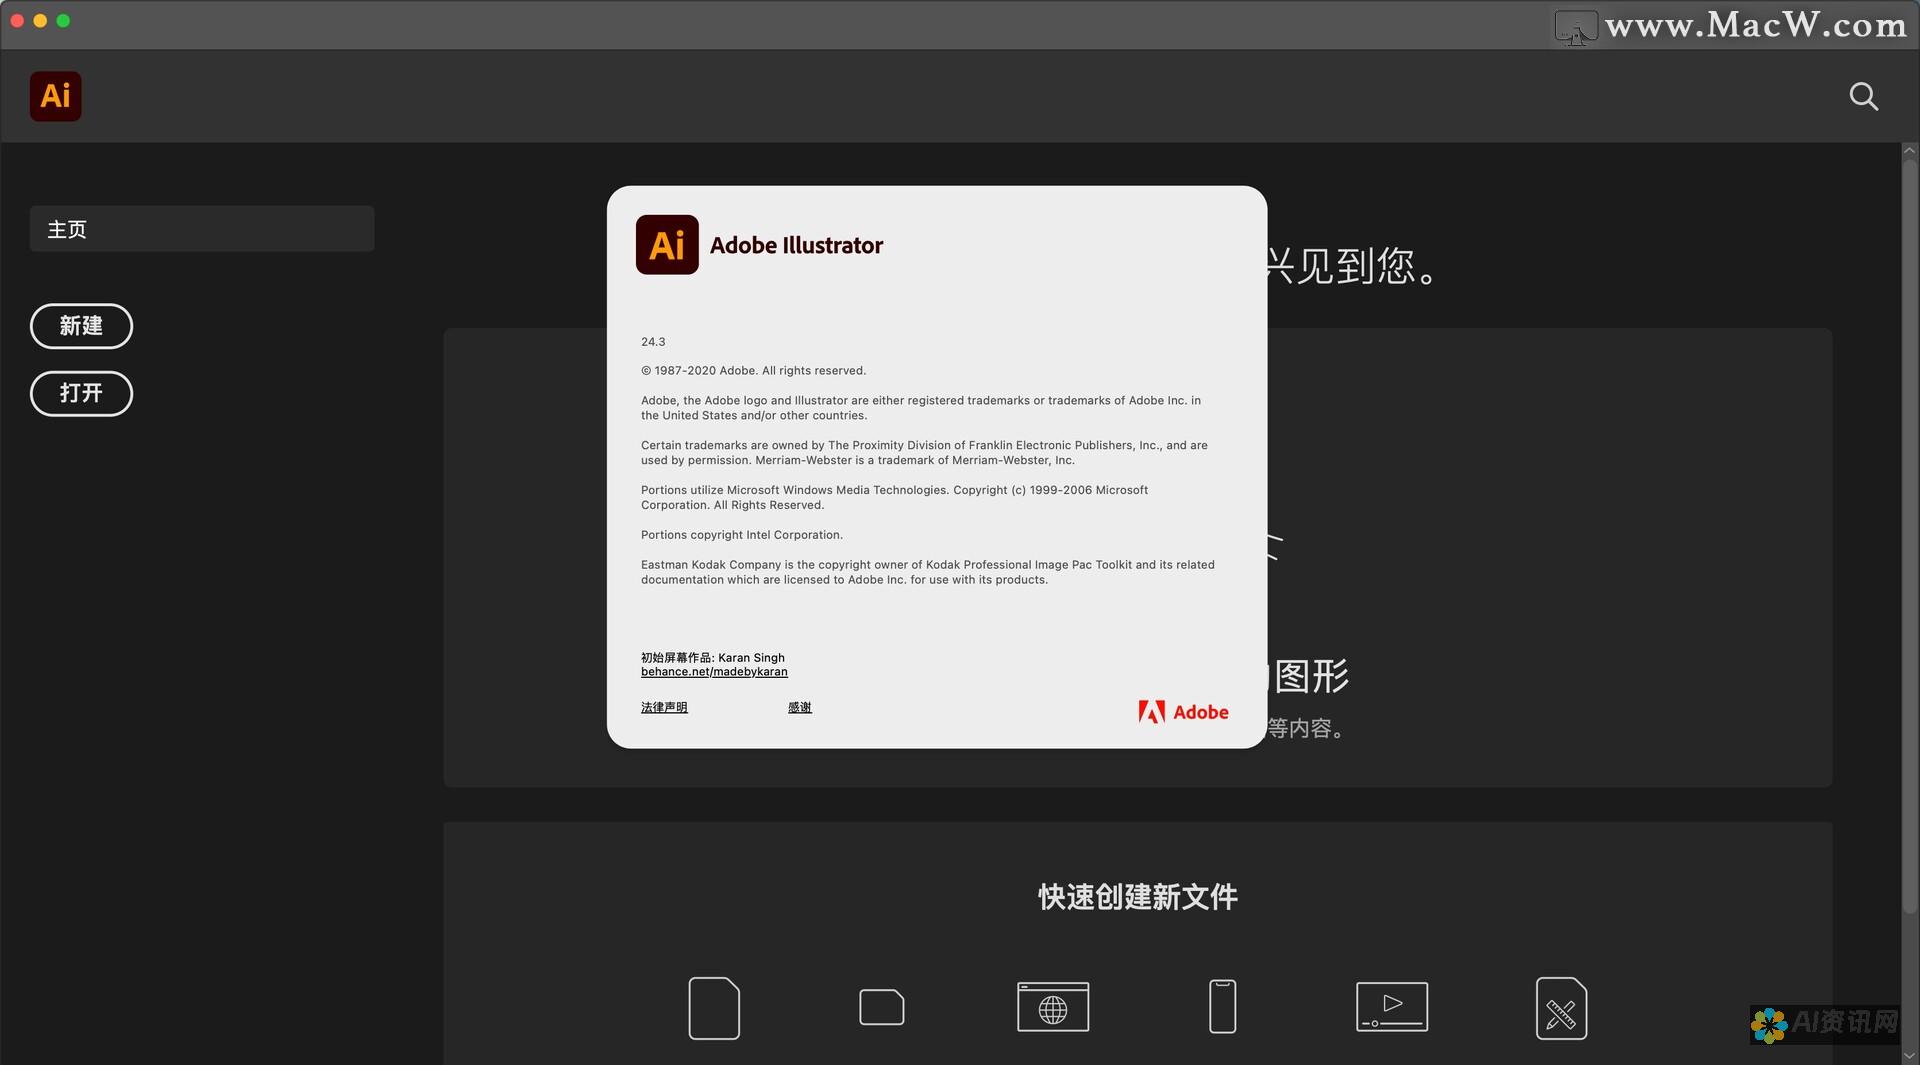
Task: Open the 法律声明 legal notices link
Action: coord(664,707)
